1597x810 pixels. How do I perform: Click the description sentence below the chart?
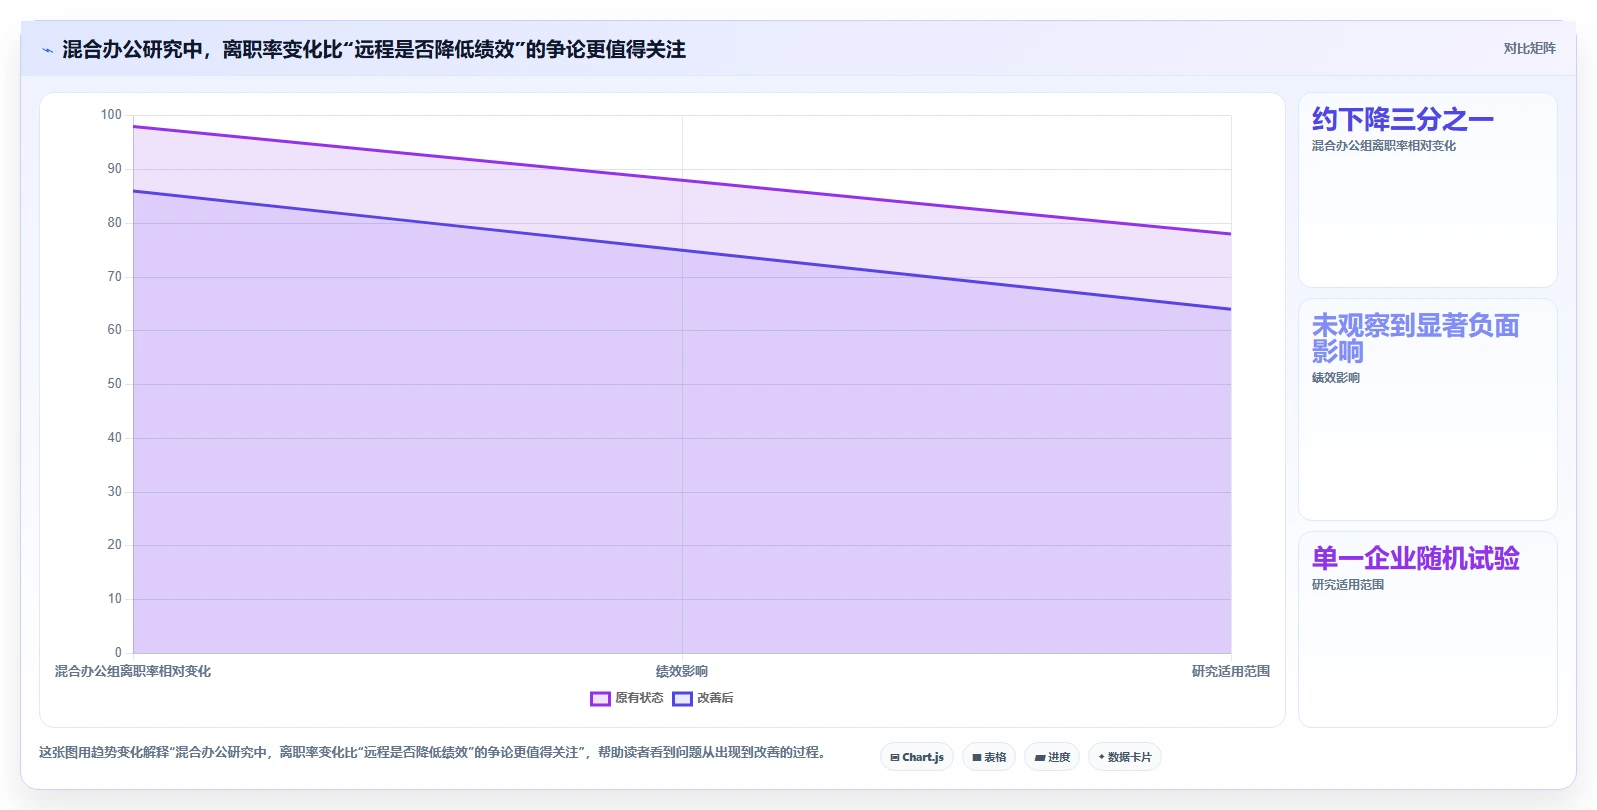[432, 752]
